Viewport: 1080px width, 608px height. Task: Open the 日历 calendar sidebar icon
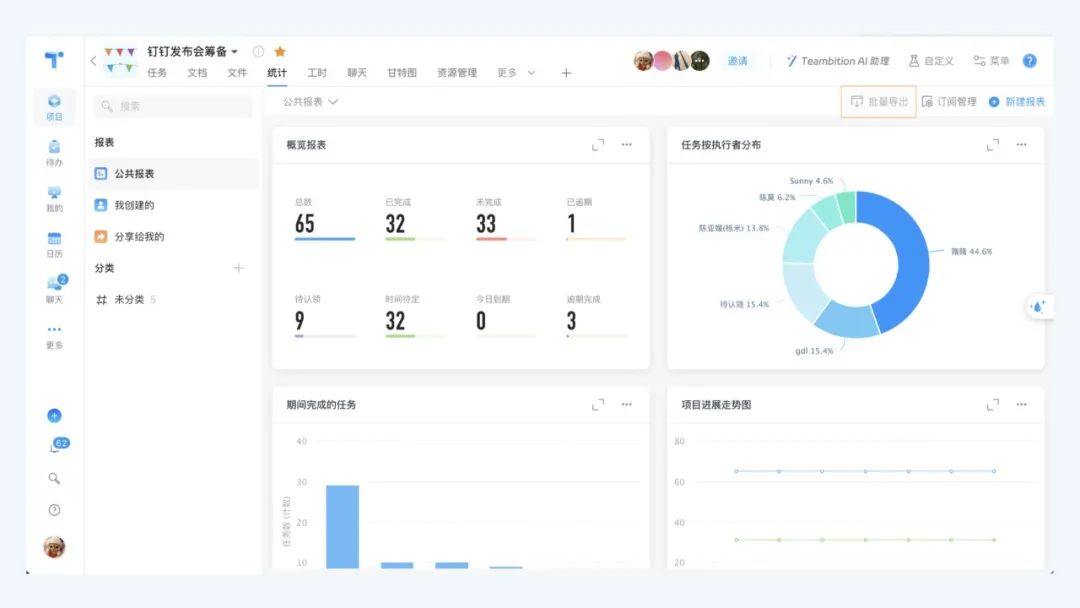[54, 243]
